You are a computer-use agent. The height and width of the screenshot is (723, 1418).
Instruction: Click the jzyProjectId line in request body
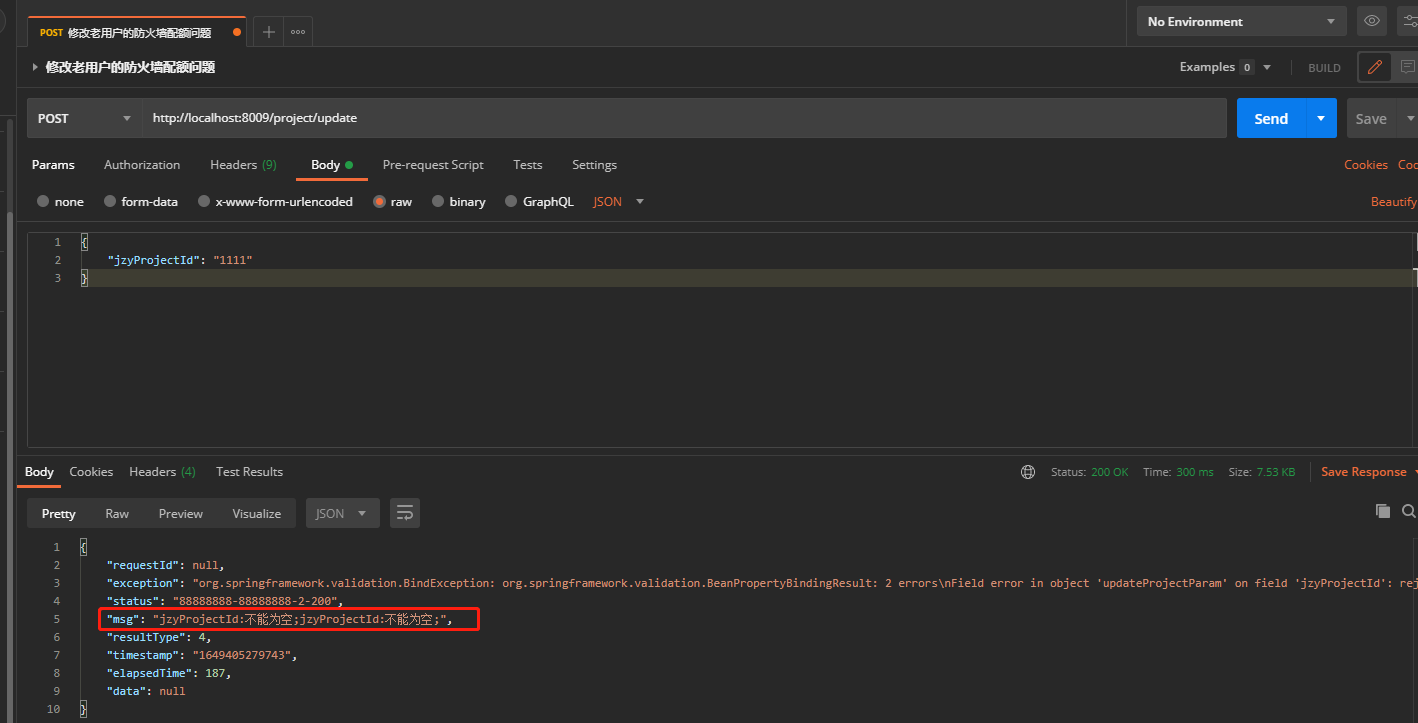tap(180, 260)
